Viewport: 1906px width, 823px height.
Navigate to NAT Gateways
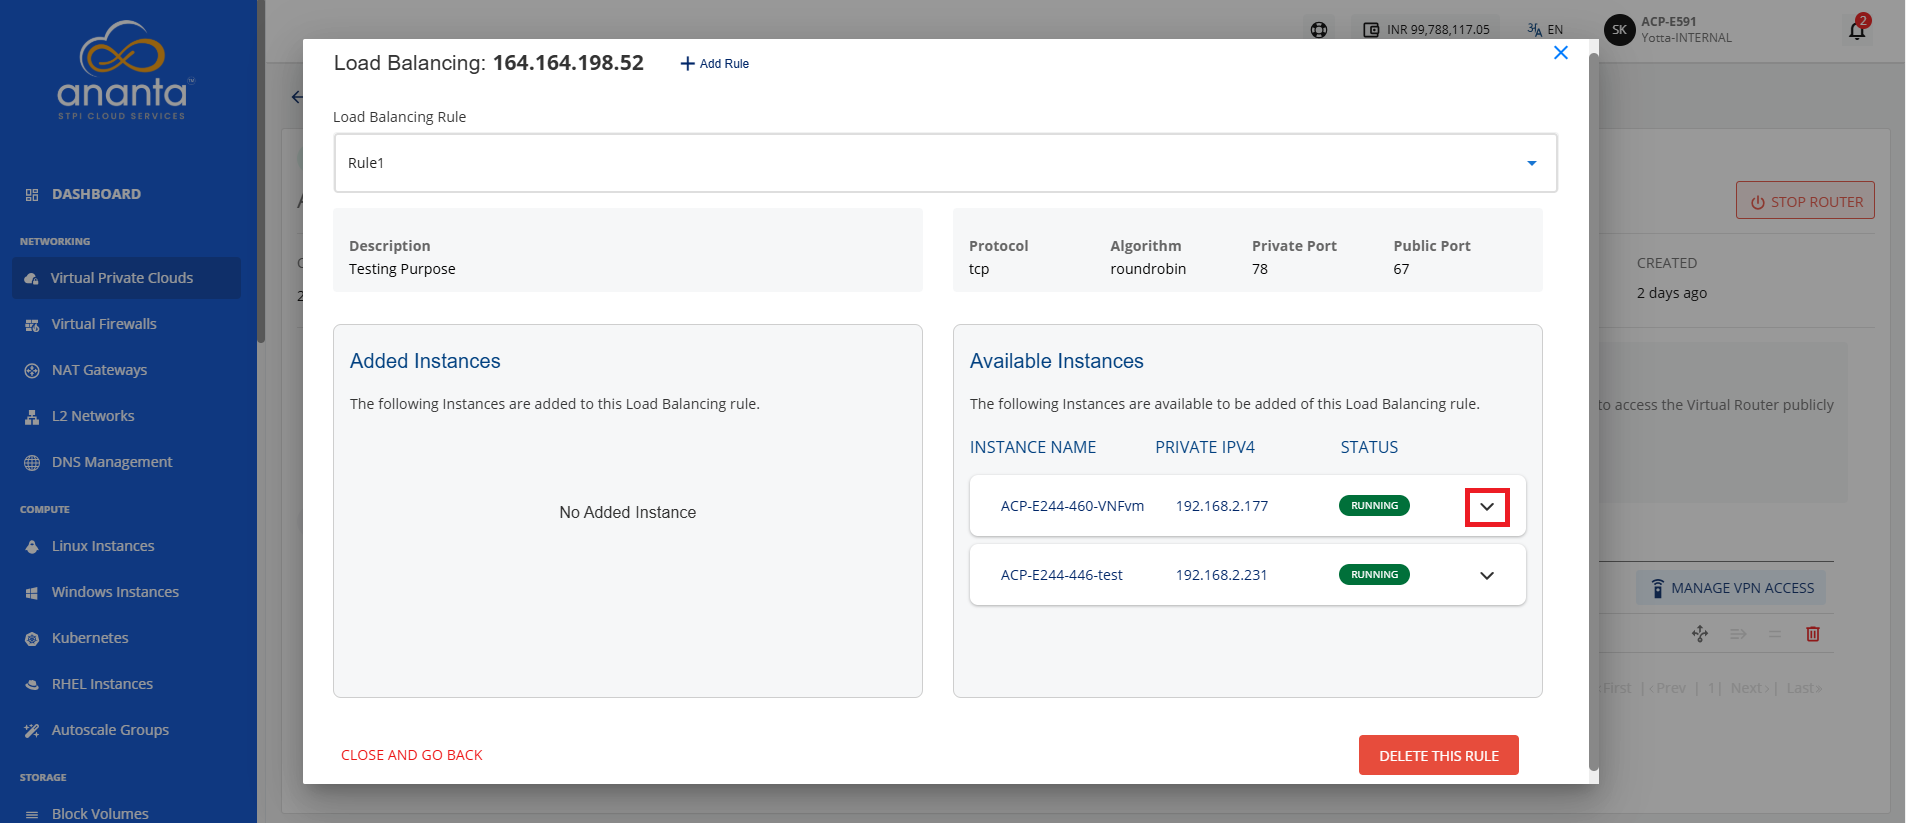(x=99, y=370)
